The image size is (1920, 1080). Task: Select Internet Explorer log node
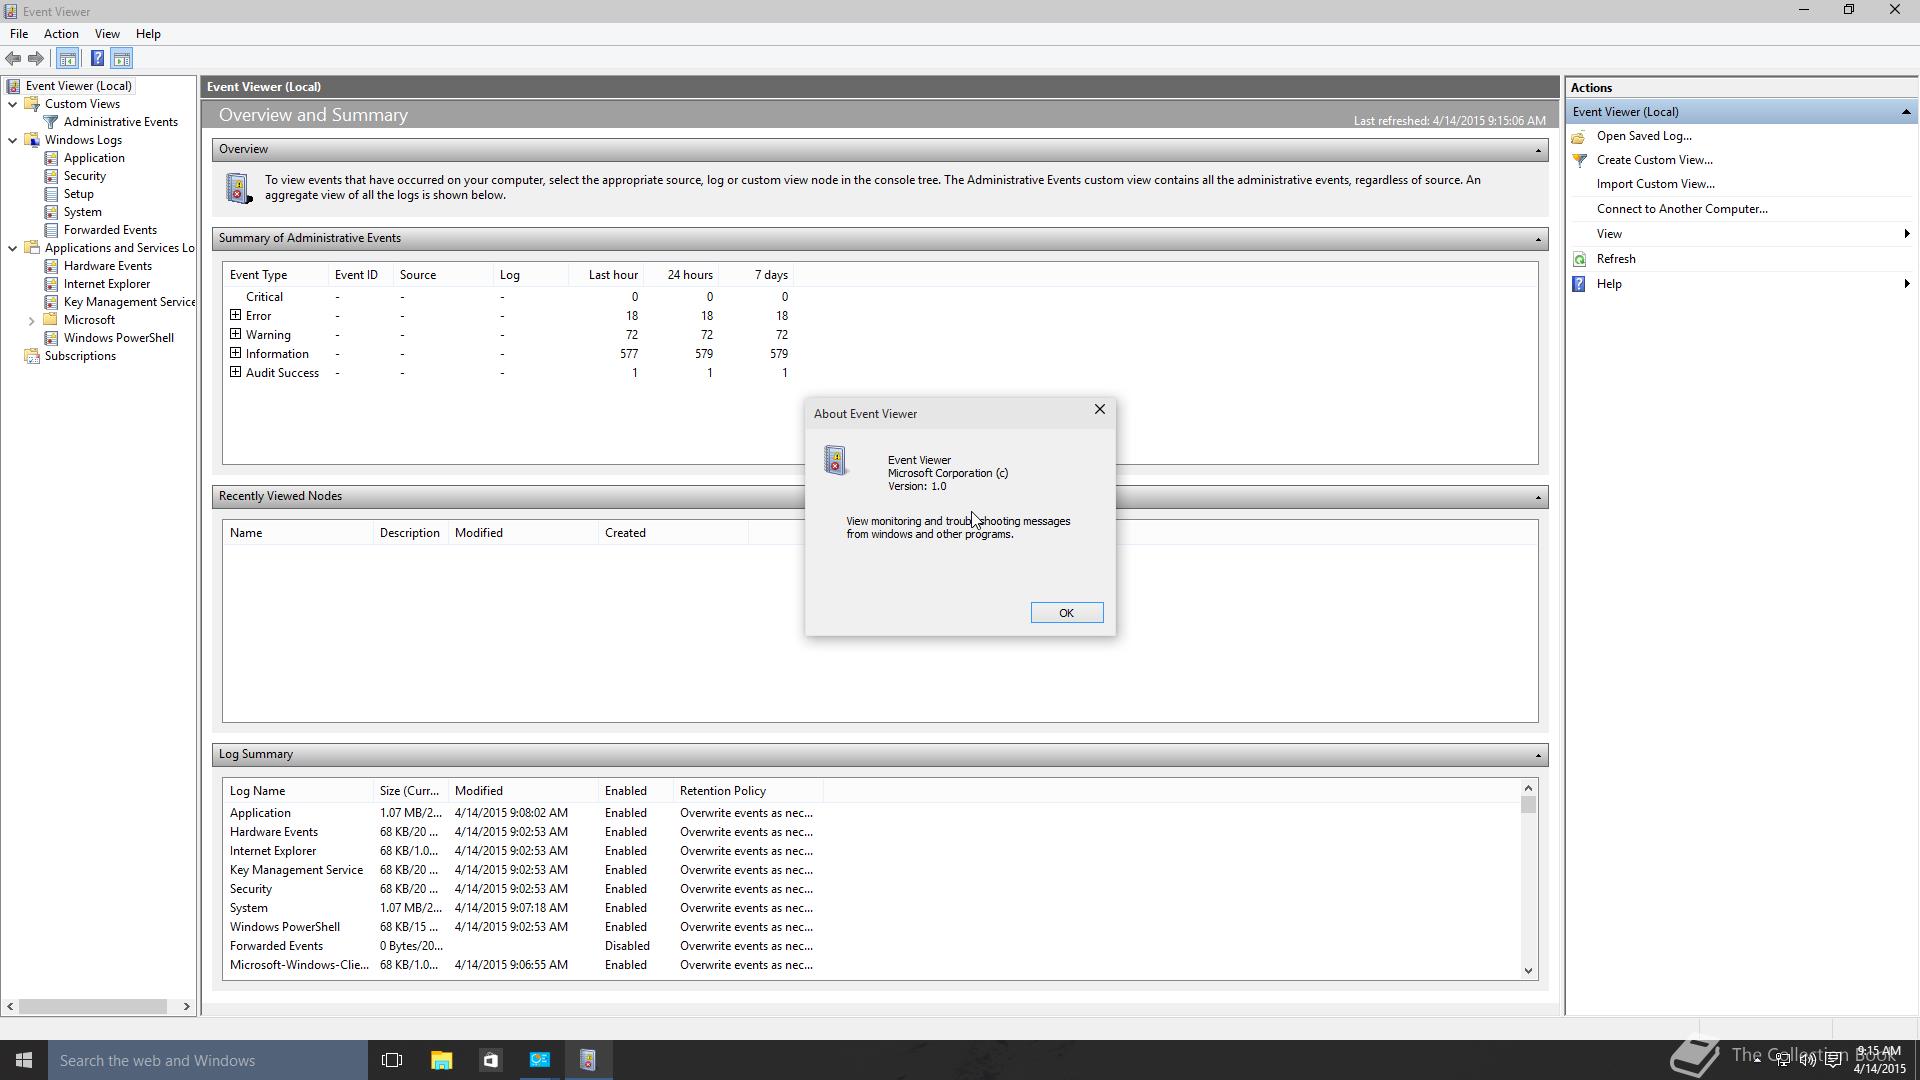click(x=106, y=284)
